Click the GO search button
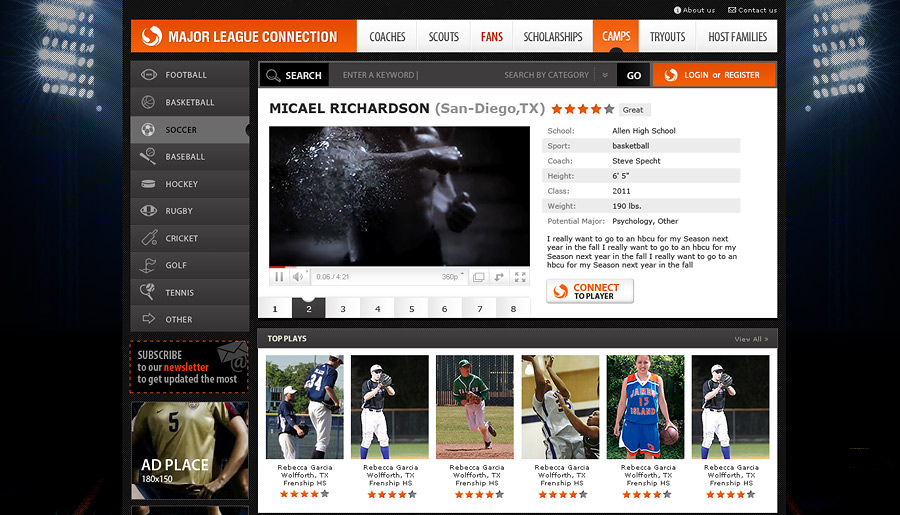Image resolution: width=900 pixels, height=515 pixels. tap(634, 75)
